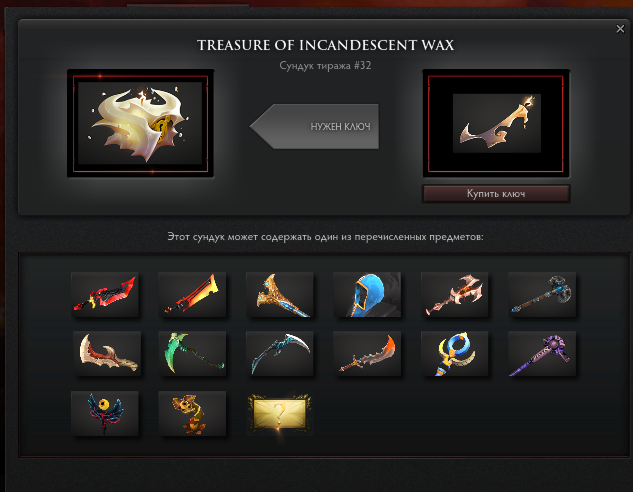The image size is (633, 492).
Task: Pick the golden ornate staff item
Action: (280, 294)
